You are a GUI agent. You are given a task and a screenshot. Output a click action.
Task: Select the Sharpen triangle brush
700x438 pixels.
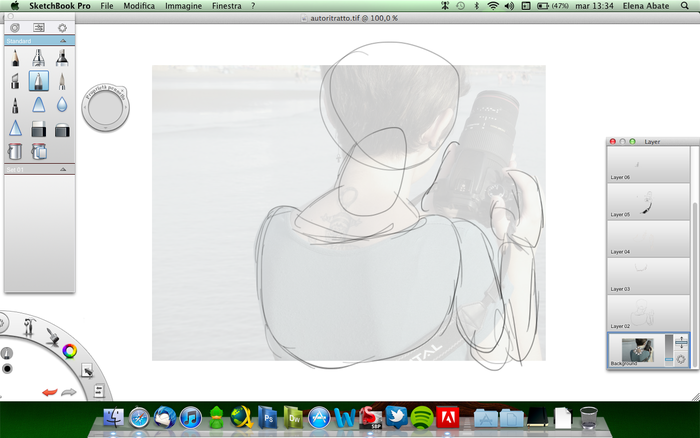click(x=15, y=128)
